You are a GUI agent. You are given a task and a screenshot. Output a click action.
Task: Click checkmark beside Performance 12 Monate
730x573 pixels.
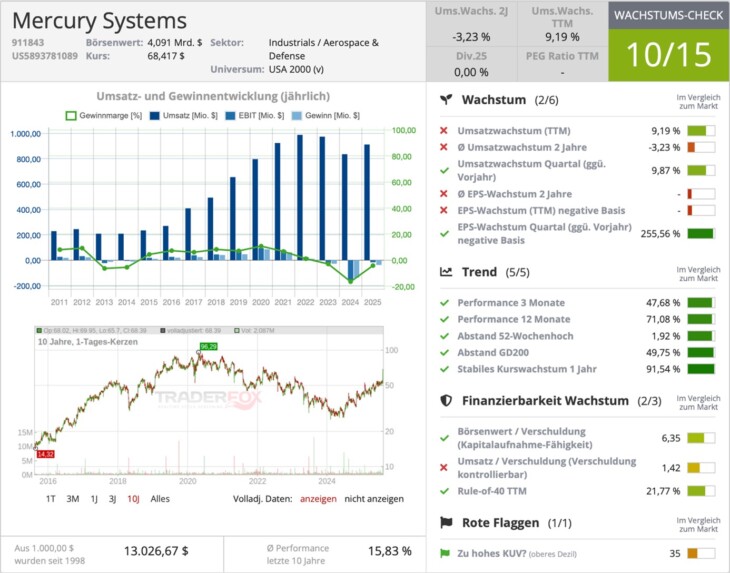pyautogui.click(x=444, y=319)
